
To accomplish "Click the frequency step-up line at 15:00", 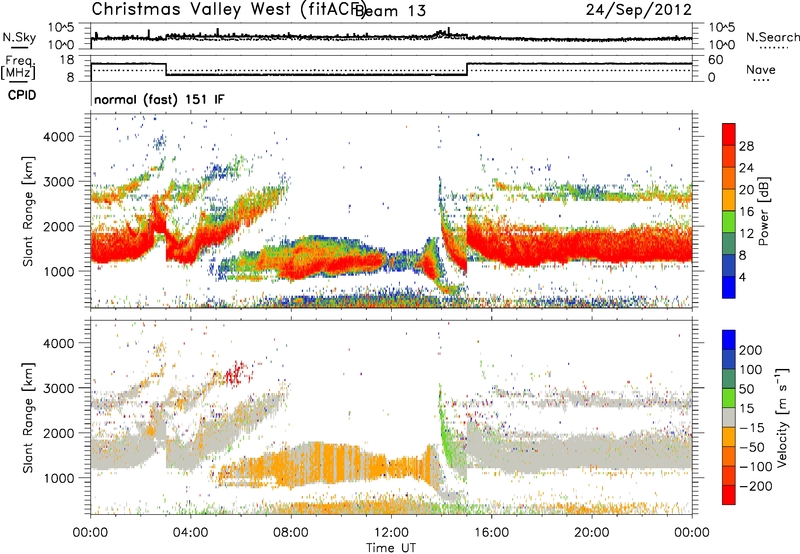I will click(467, 70).
